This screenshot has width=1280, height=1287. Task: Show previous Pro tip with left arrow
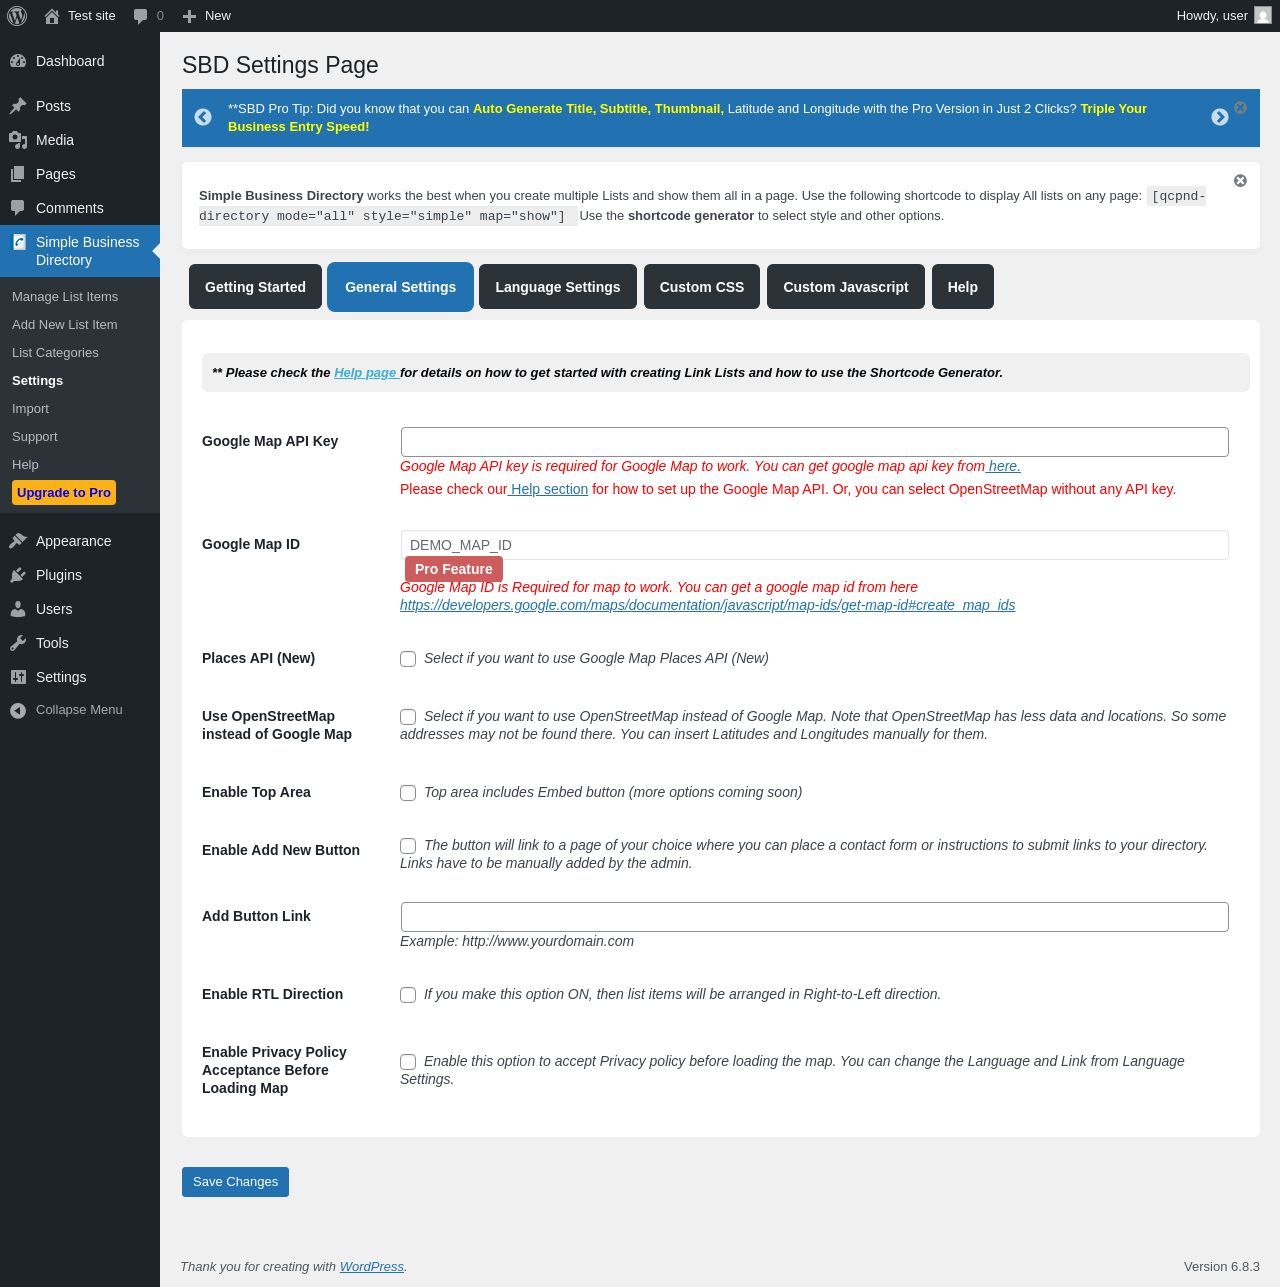[x=203, y=117]
